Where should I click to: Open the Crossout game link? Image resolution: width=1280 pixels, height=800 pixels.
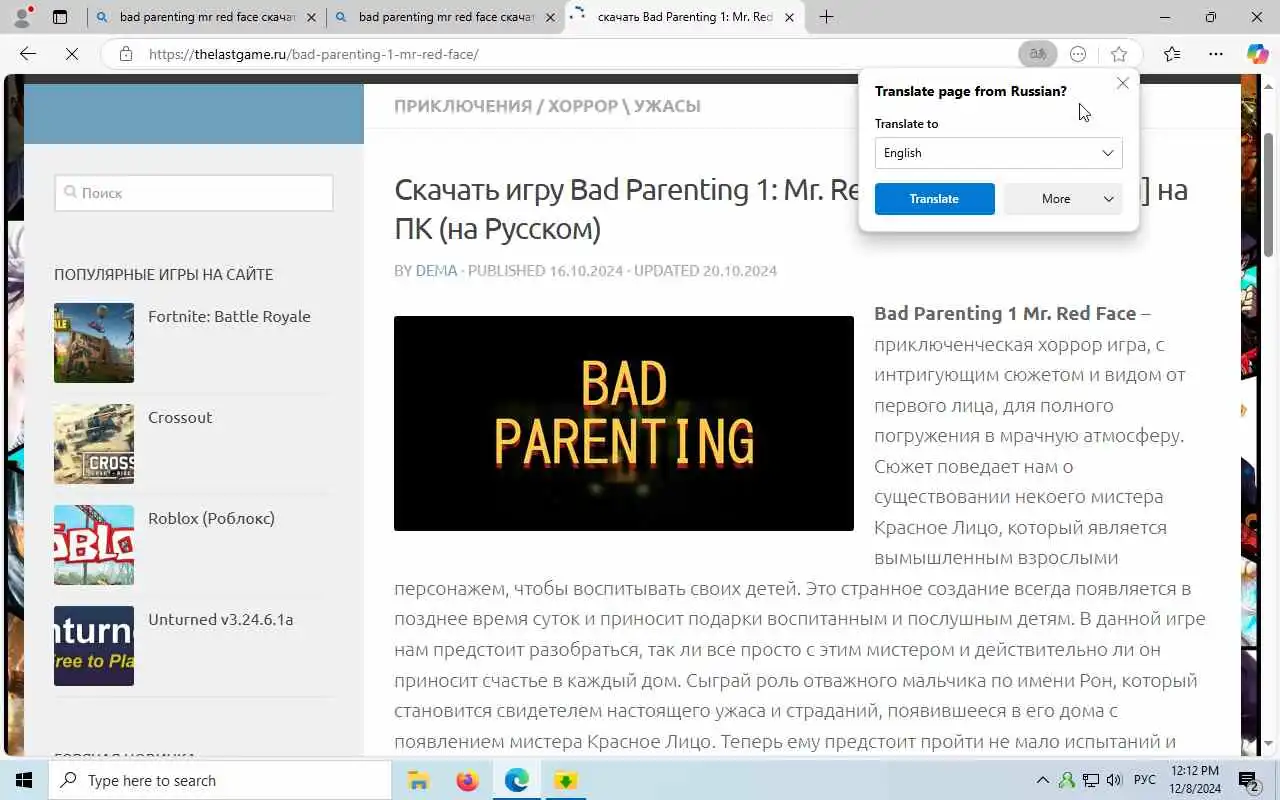click(180, 417)
